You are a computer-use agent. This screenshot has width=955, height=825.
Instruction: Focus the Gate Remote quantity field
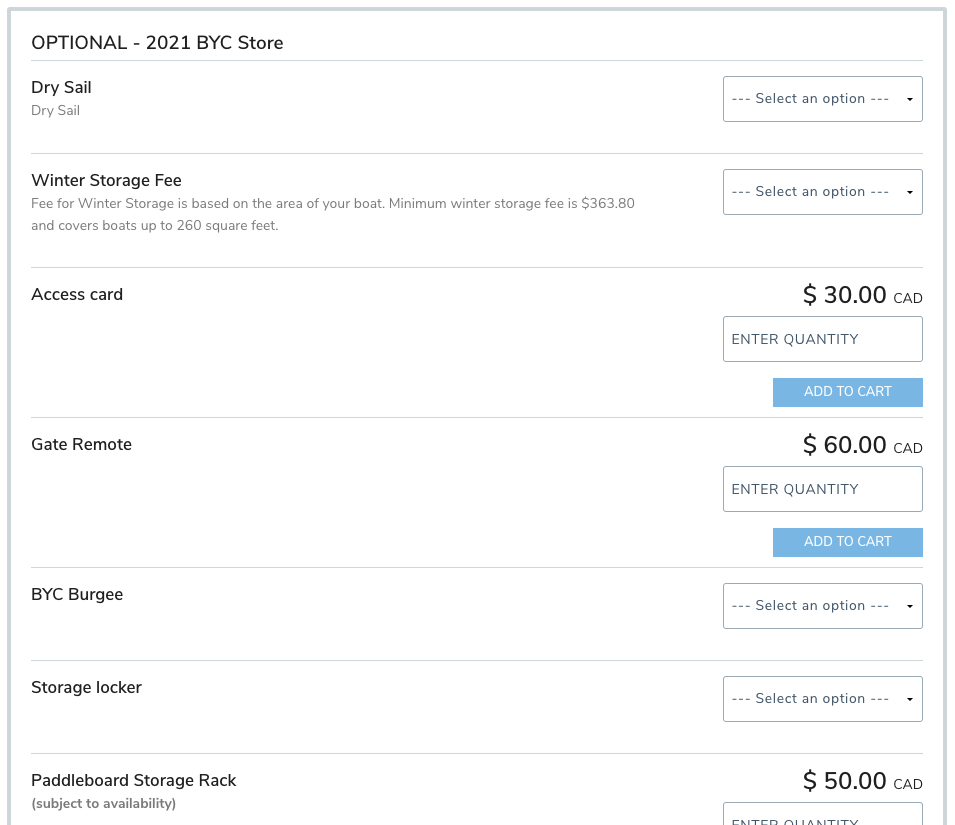[x=822, y=490]
